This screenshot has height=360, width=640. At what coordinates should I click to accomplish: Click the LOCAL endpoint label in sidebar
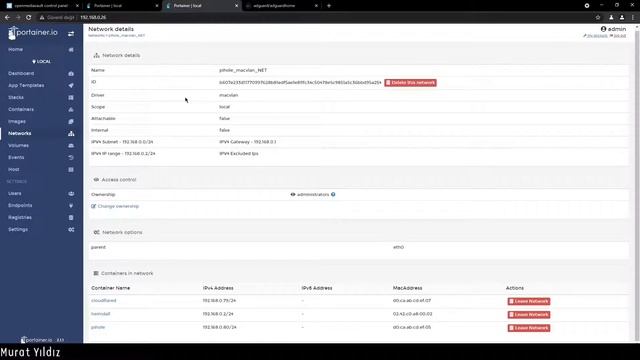pos(41,62)
